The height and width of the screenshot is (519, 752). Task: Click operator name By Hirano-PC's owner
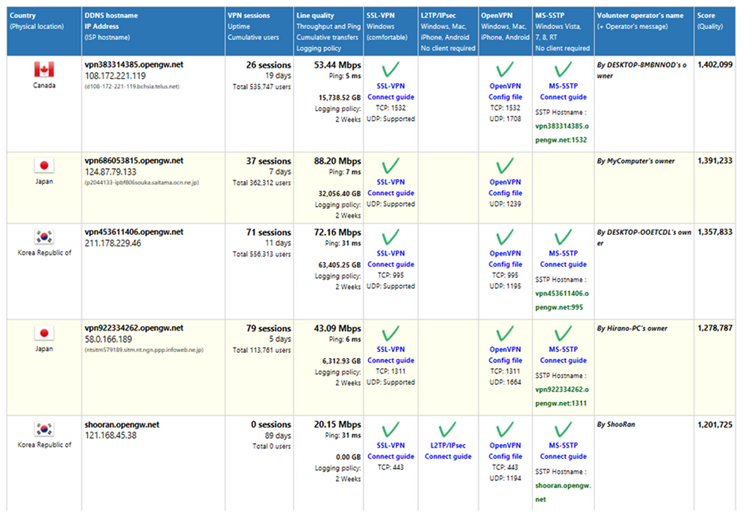[x=632, y=329]
